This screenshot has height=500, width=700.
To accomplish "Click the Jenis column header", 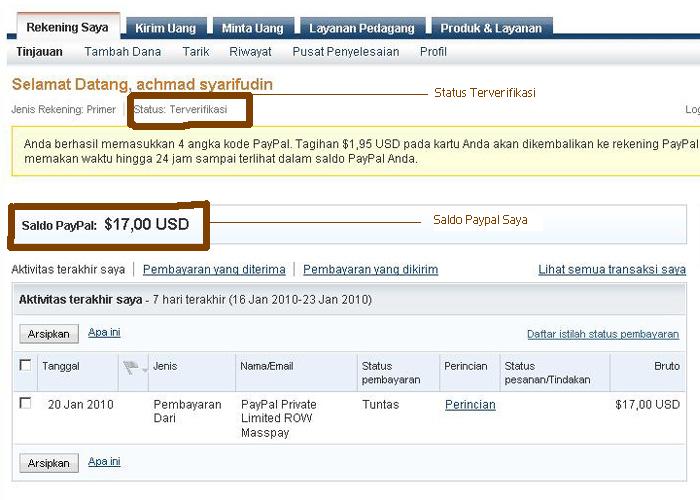I will pos(165,366).
